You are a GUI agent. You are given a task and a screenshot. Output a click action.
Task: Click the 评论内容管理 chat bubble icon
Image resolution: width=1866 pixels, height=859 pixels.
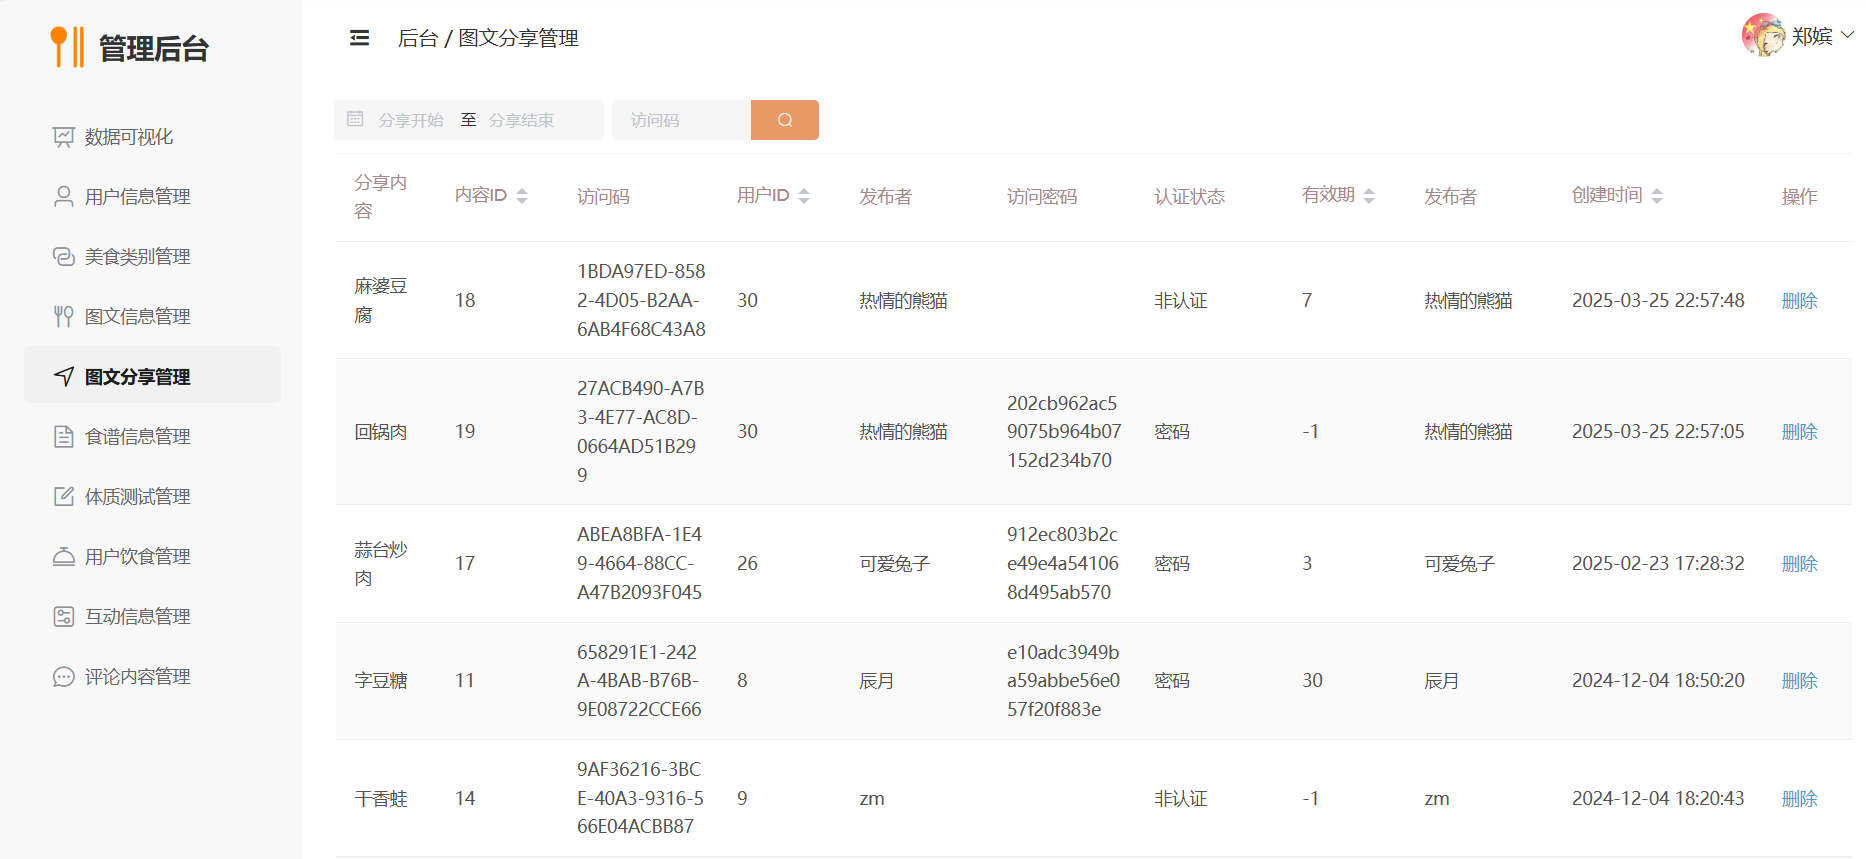click(x=63, y=677)
